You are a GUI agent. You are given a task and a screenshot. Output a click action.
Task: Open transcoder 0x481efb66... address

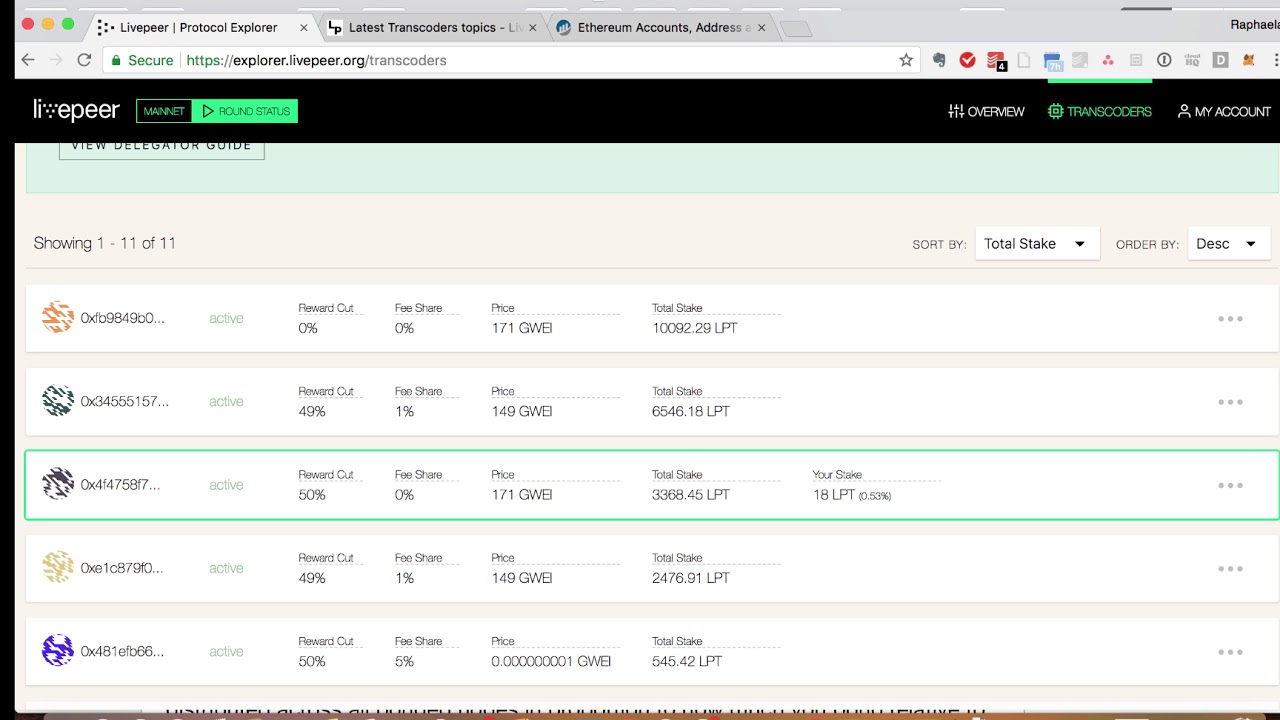[x=123, y=651]
